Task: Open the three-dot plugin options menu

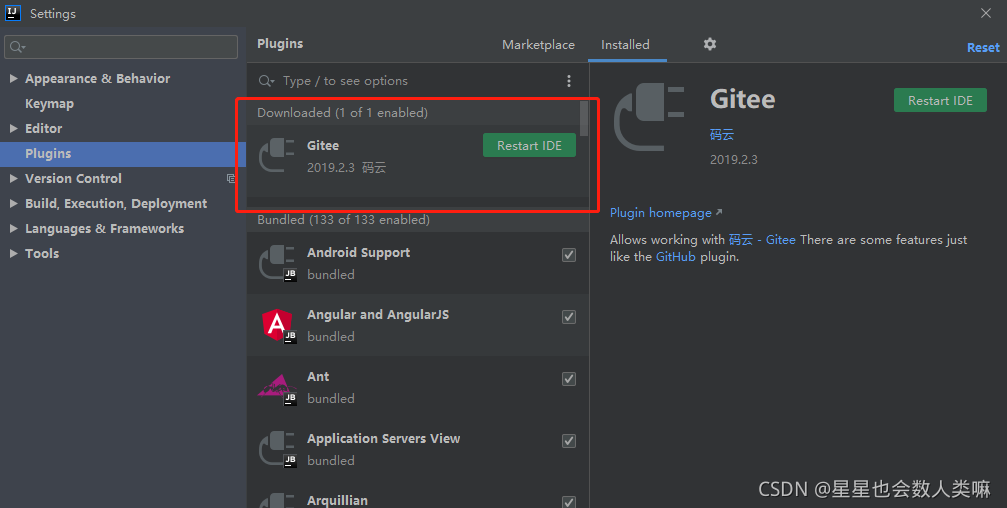Action: point(568,81)
